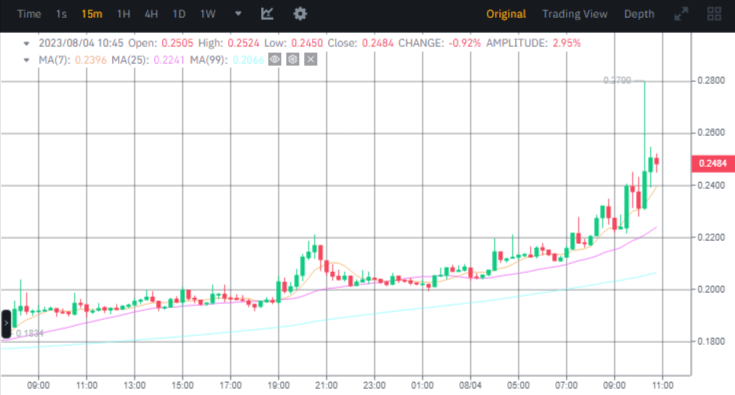The width and height of the screenshot is (735, 395).
Task: Open multi-chart grid layout icon
Action: pos(714,14)
